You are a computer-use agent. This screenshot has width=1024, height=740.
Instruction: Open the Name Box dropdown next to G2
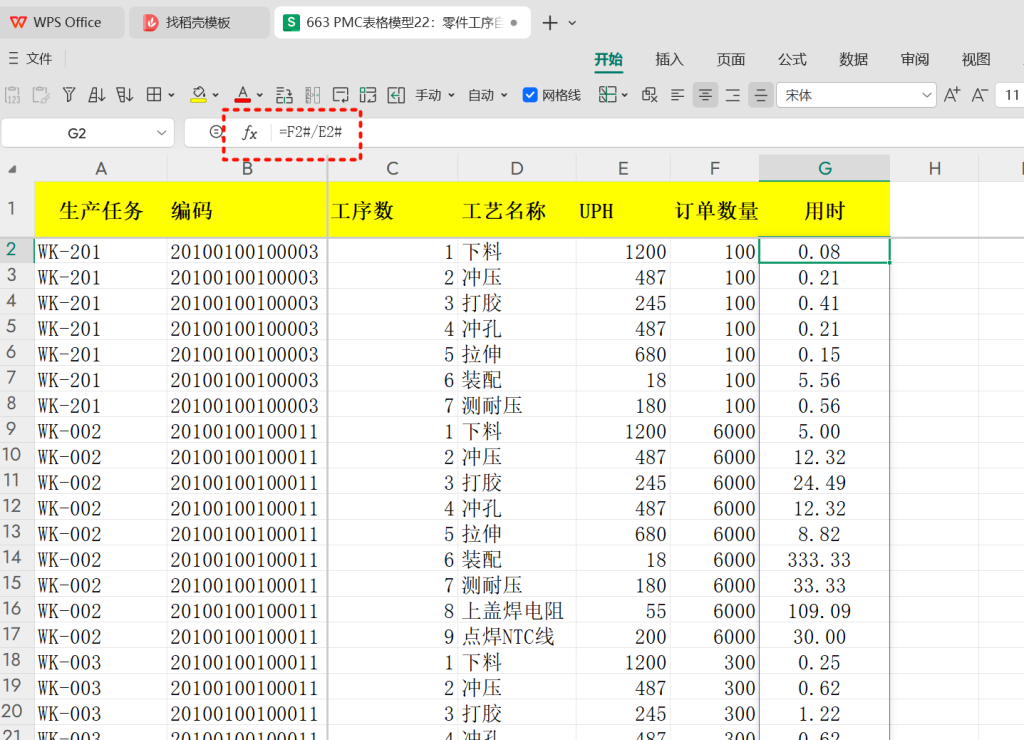click(161, 133)
